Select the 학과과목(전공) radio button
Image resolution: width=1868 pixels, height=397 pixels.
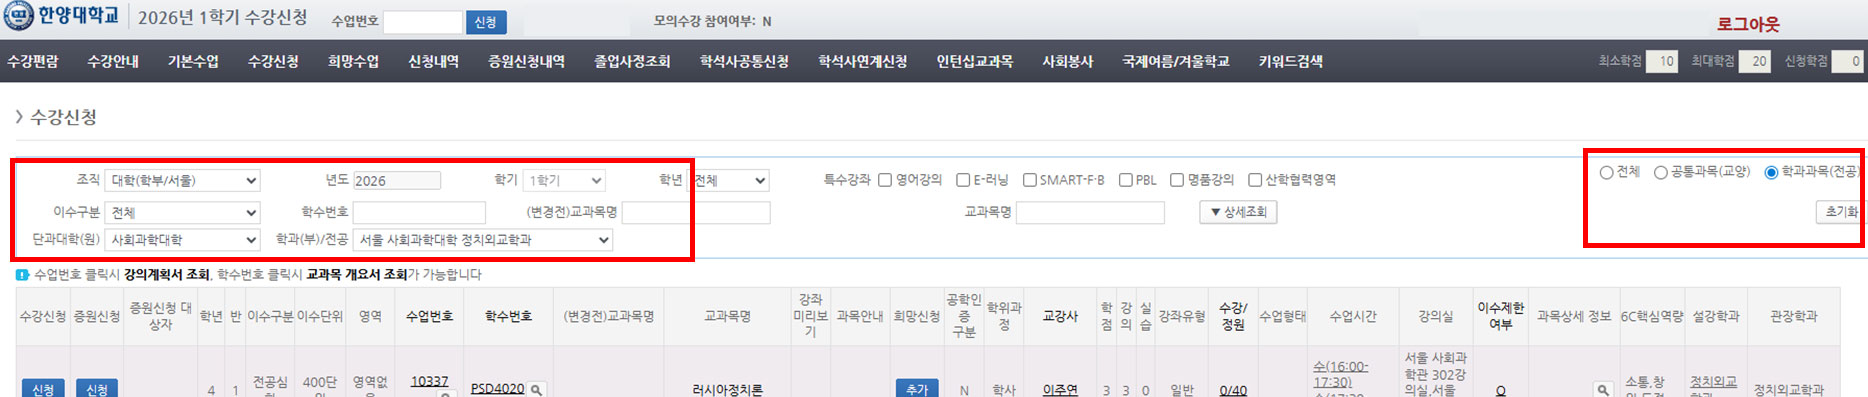(1771, 173)
